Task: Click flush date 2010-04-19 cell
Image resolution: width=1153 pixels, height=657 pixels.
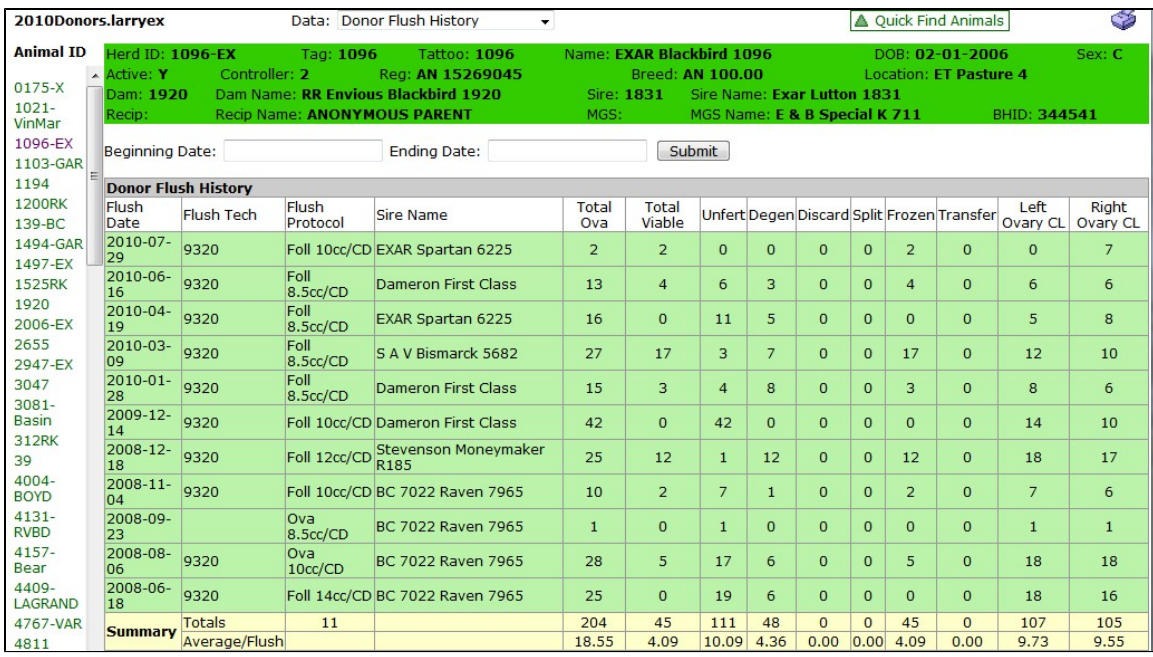Action: (x=141, y=319)
